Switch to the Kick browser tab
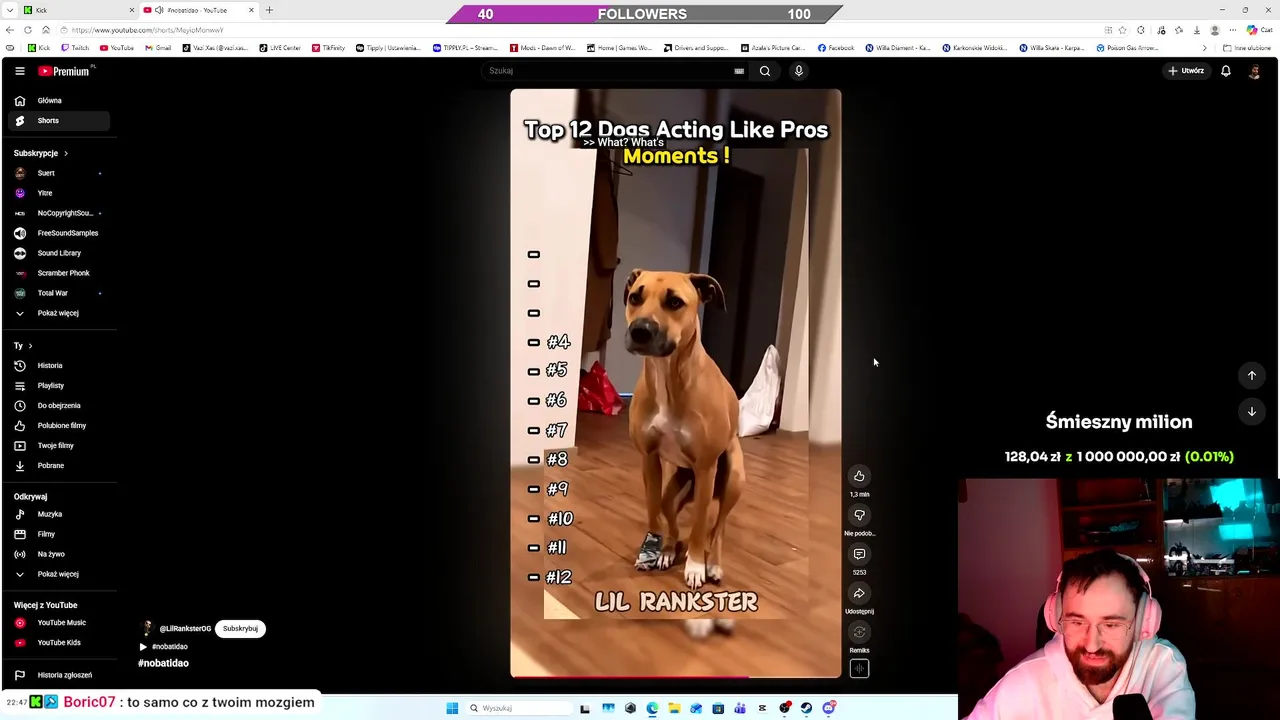The image size is (1280, 720). coord(80,10)
